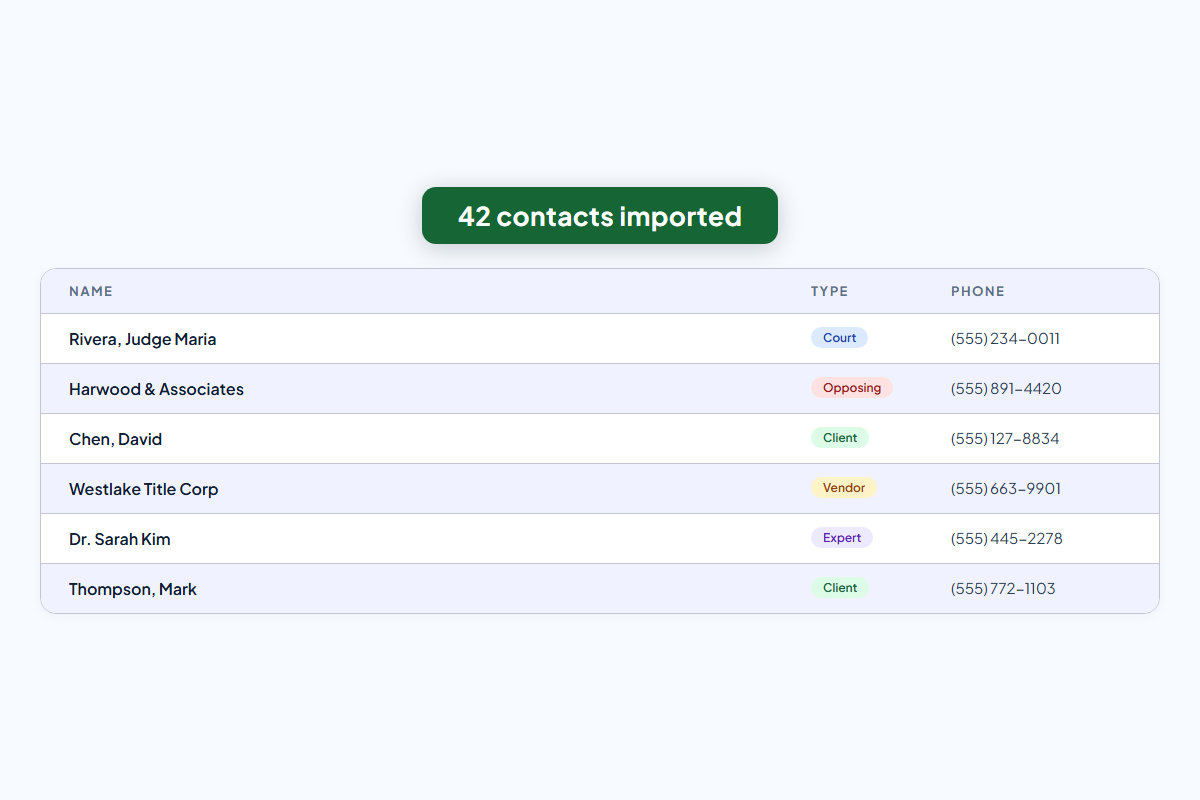The image size is (1200, 800).
Task: Select Thompson, Mark from the contact list
Action: [x=132, y=589]
